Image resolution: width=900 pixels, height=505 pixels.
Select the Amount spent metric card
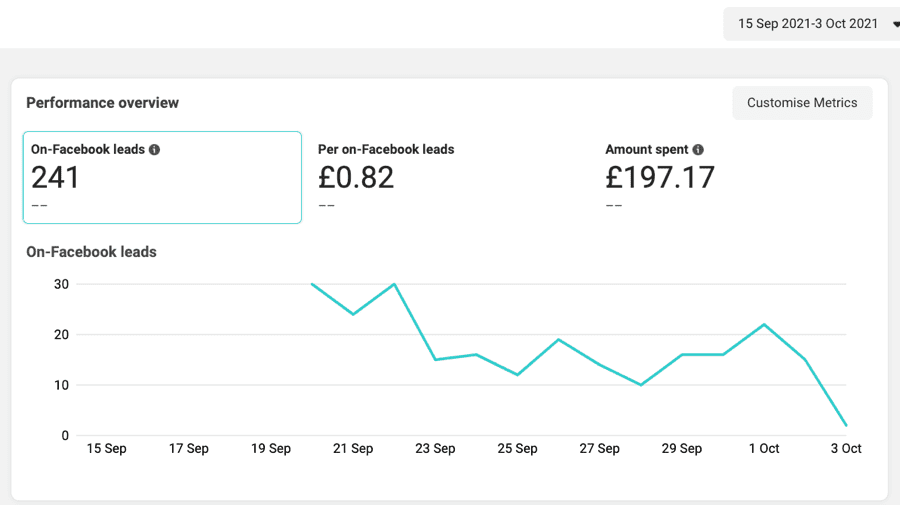(x=736, y=177)
